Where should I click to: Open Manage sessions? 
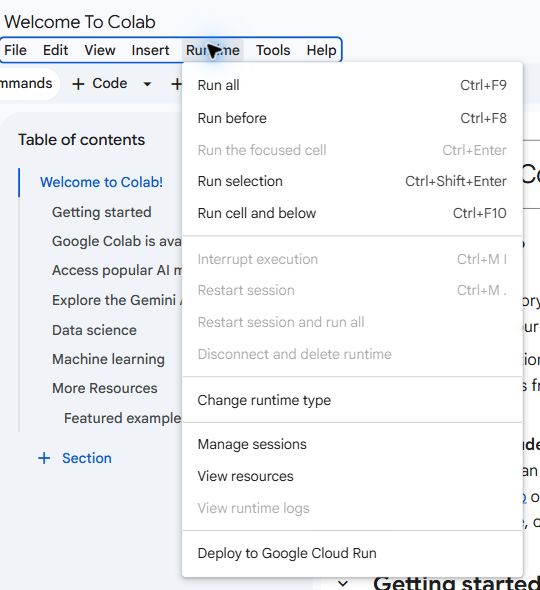point(352,444)
